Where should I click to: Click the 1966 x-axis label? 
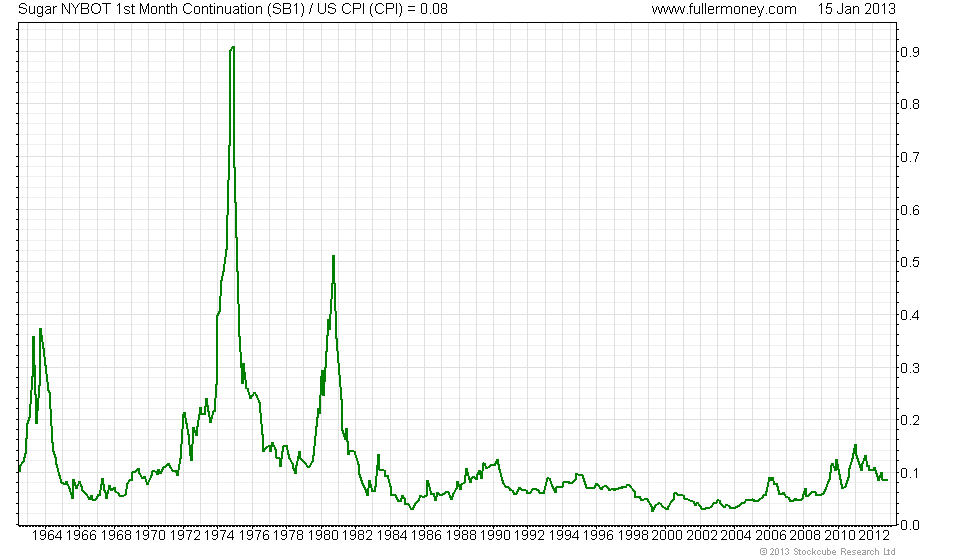pyautogui.click(x=81, y=536)
